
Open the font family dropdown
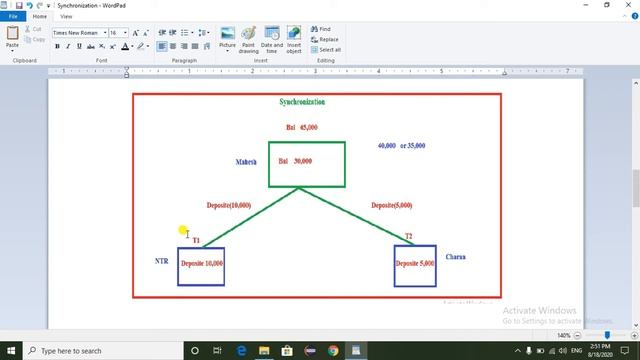point(105,33)
